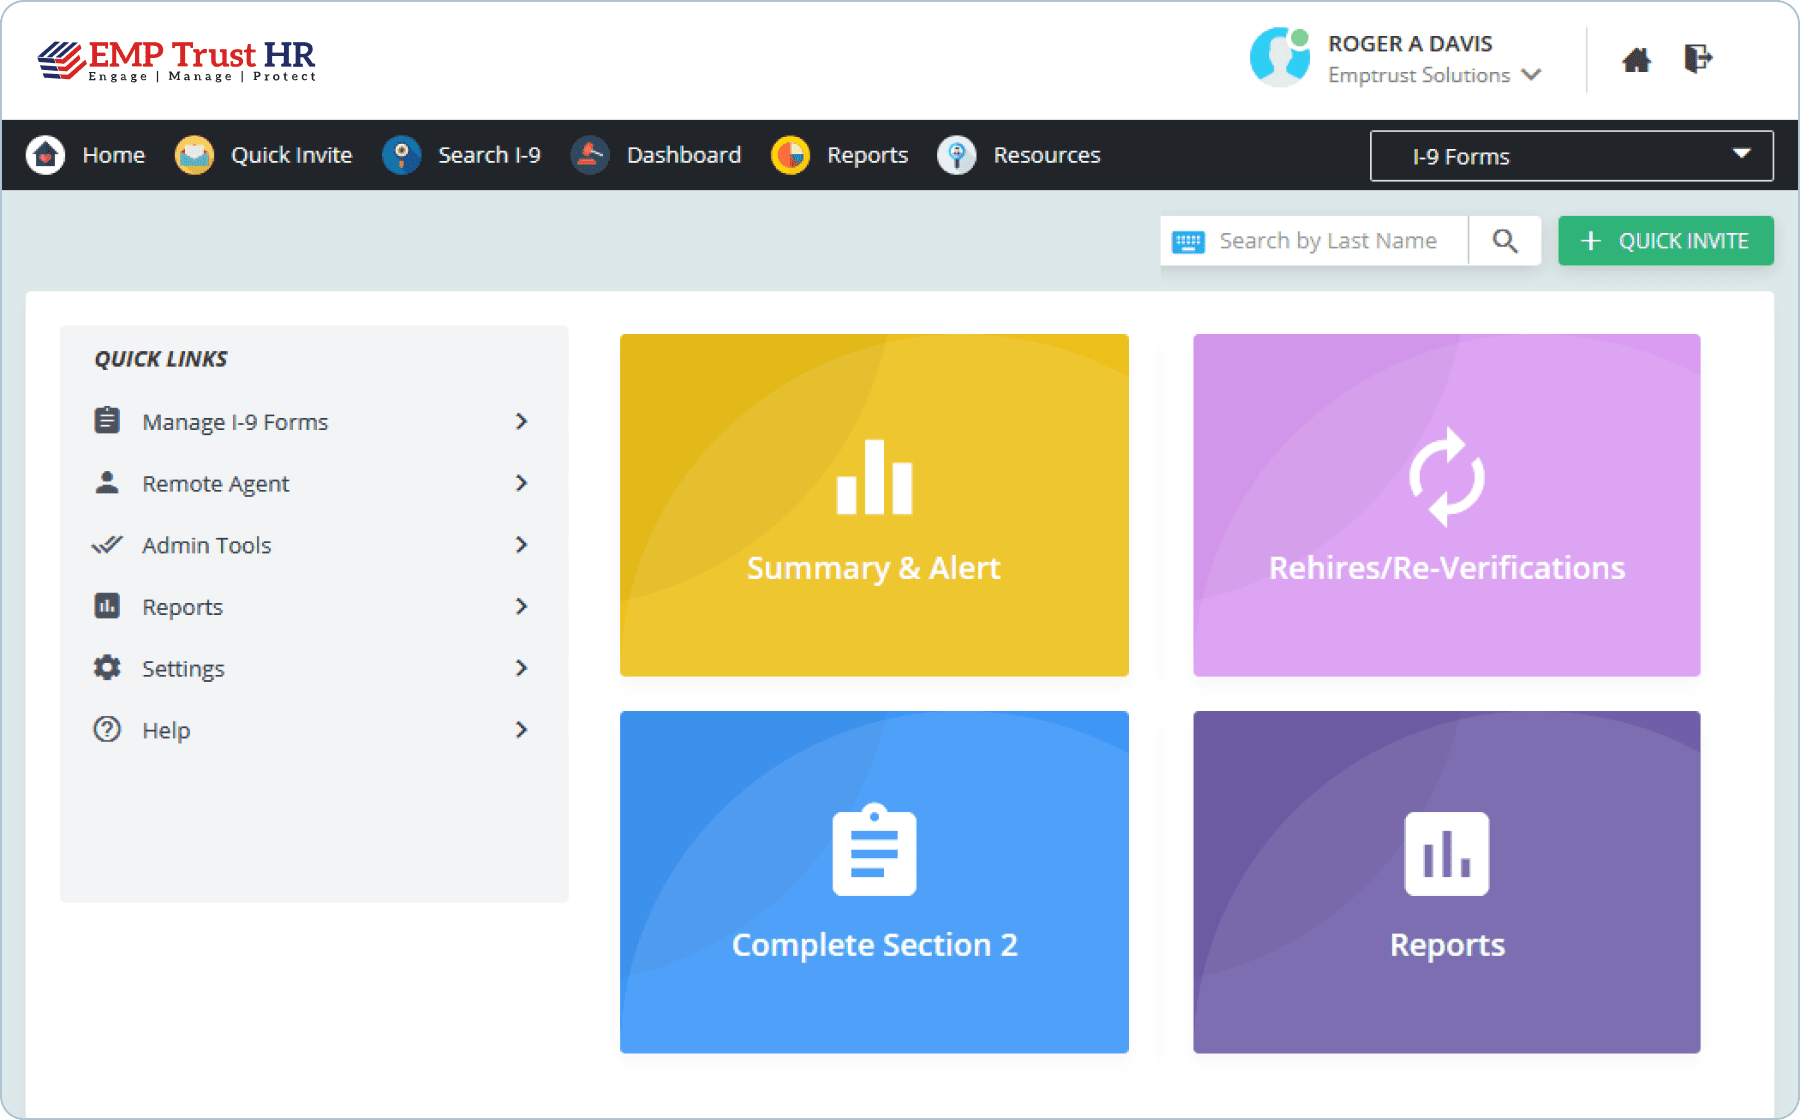The height and width of the screenshot is (1120, 1800).
Task: Expand Help chevron
Action: (x=521, y=729)
